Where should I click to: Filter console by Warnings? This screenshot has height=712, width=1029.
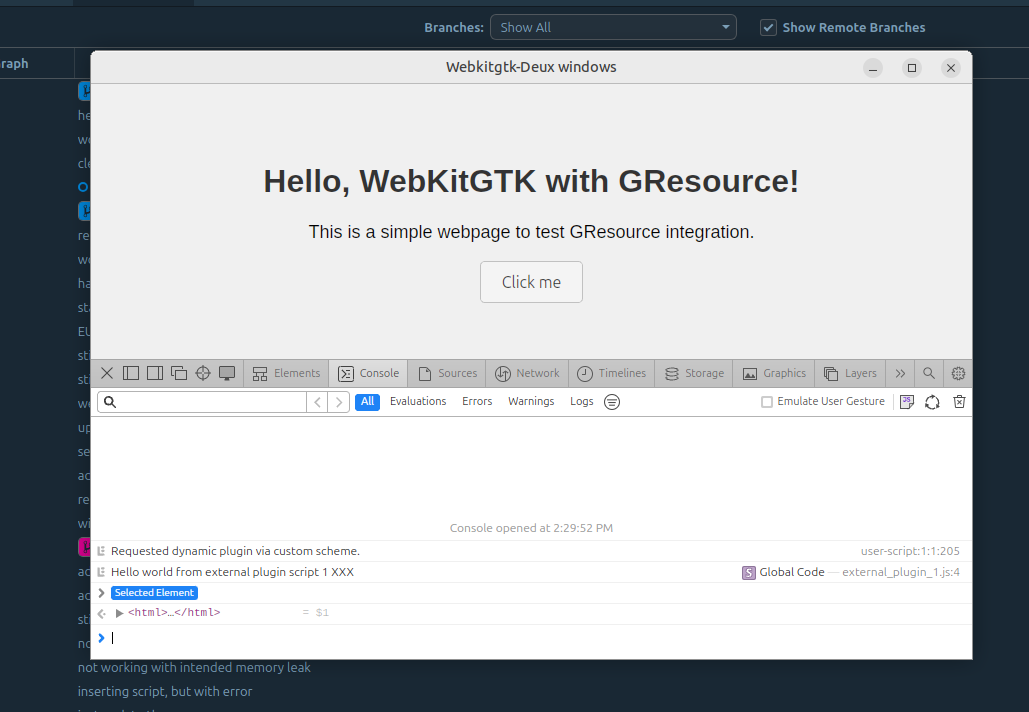[x=531, y=402]
